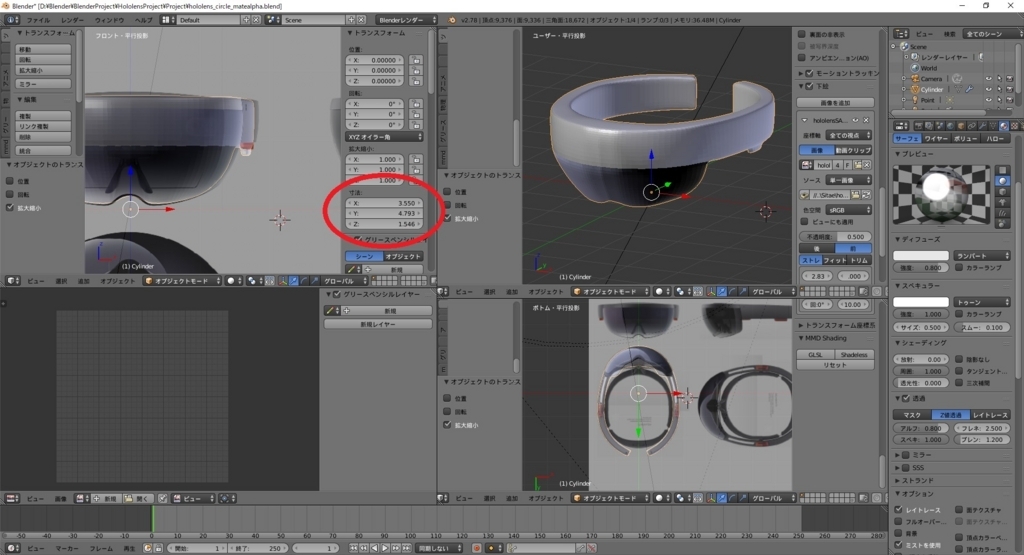
Task: Select flat plane preview shape icon
Action: (x=1002, y=170)
